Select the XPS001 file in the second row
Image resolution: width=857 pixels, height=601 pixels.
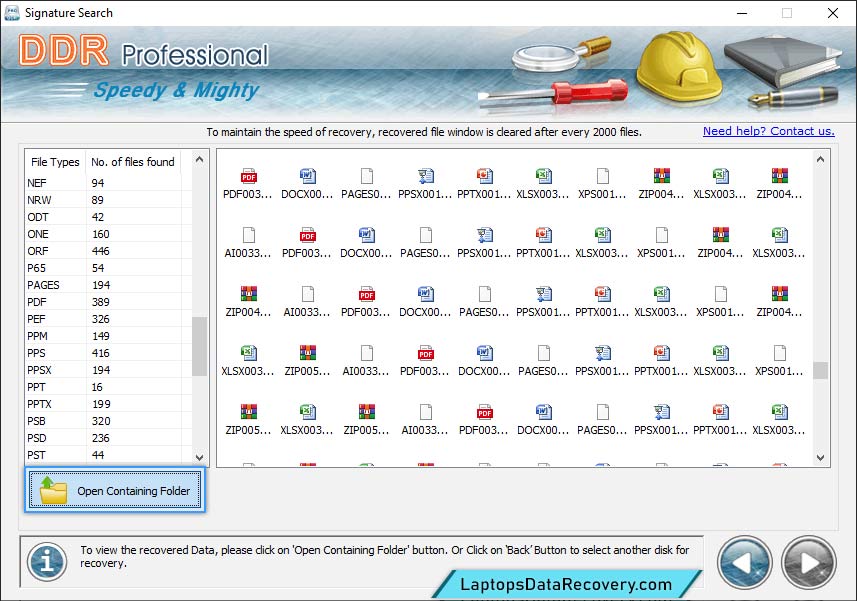(x=661, y=243)
